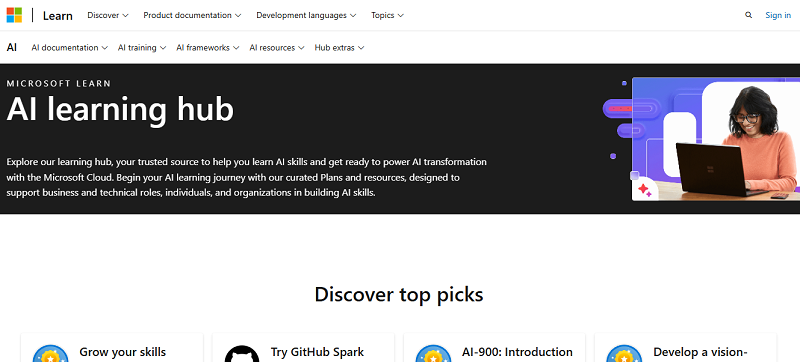Open the Hub extras dropdown
Viewport: 800px width, 362px height.
point(339,47)
